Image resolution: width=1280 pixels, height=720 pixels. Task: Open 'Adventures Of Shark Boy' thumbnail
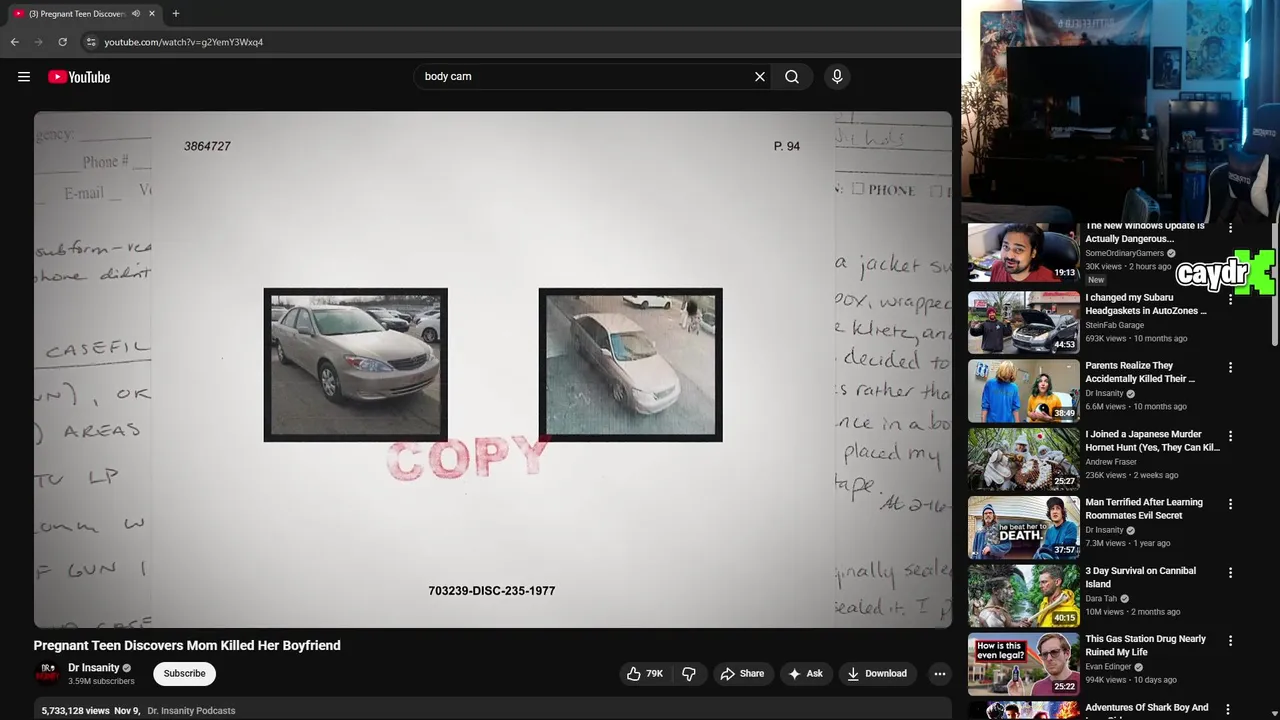click(1023, 711)
